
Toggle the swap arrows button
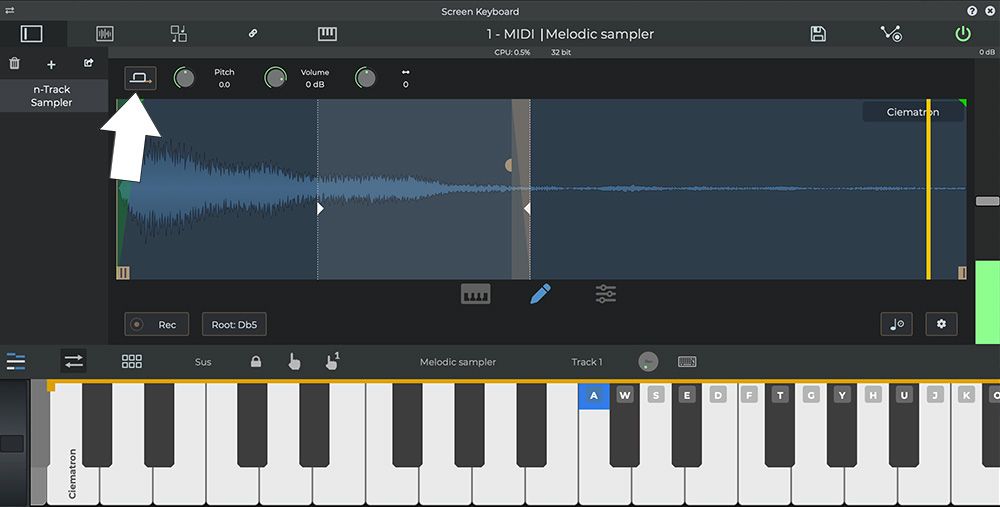point(74,362)
